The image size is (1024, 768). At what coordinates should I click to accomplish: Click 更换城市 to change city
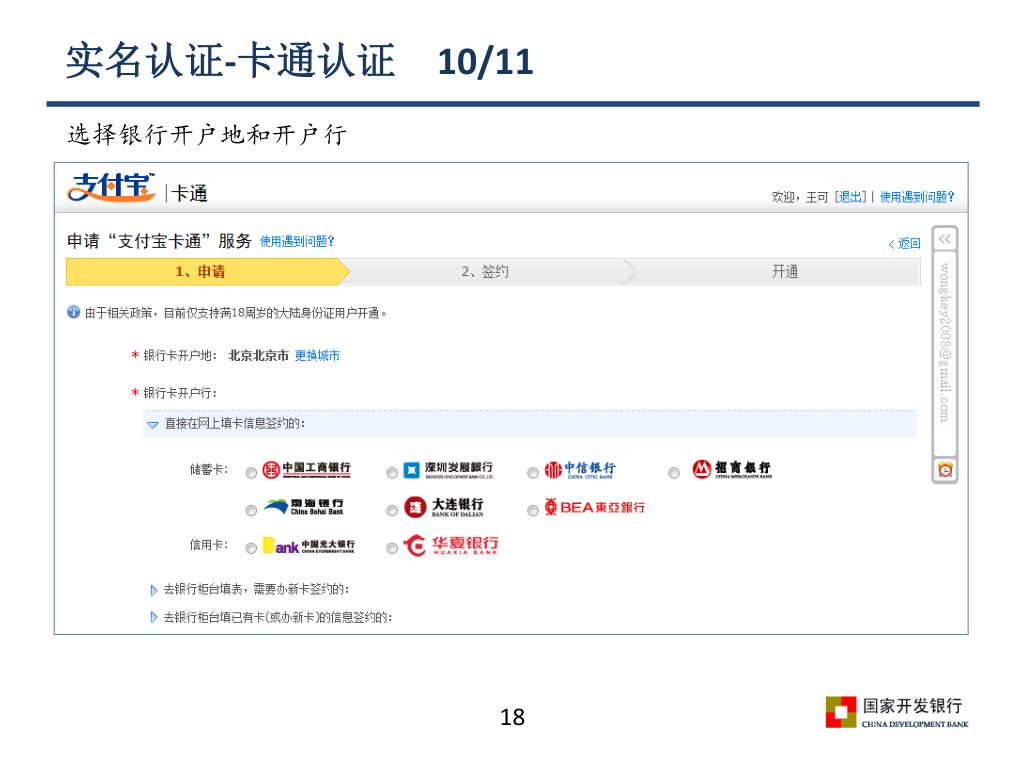tap(317, 355)
